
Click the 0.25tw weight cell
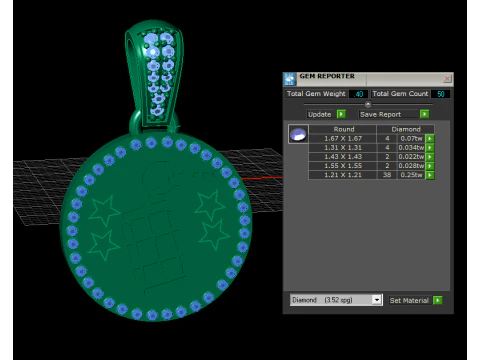(x=411, y=175)
